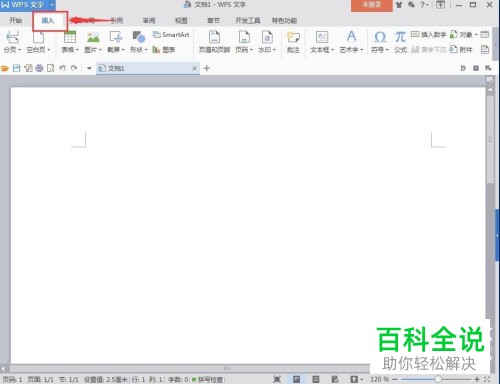
Task: Insert a SmartArt graphic
Action: click(x=171, y=35)
